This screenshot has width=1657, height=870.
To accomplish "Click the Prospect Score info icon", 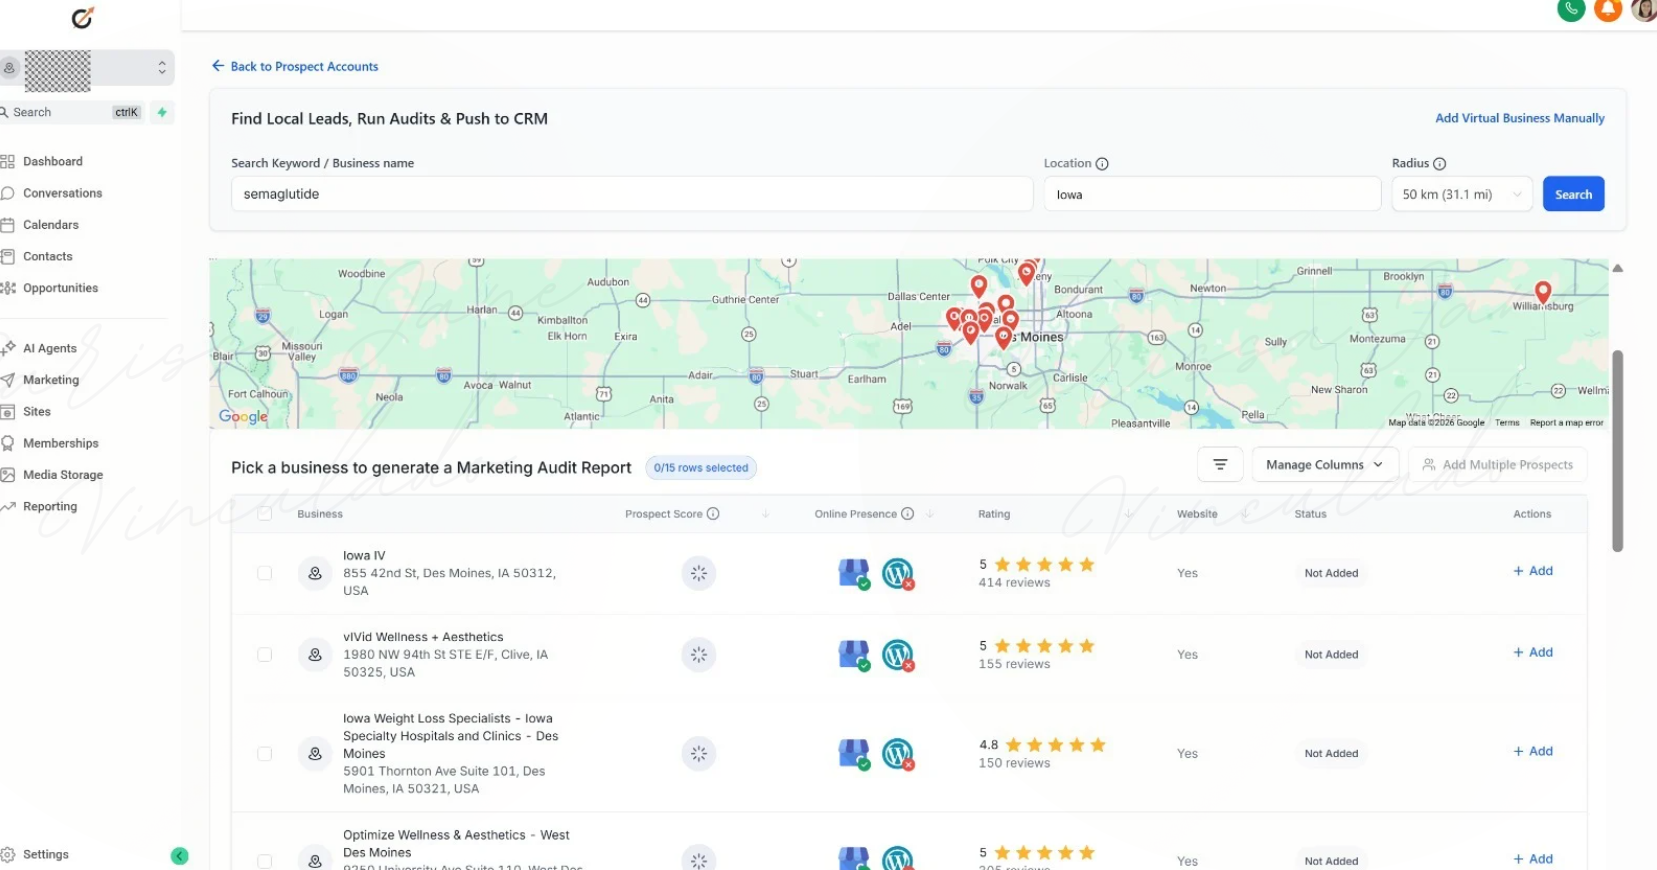I will pos(713,514).
